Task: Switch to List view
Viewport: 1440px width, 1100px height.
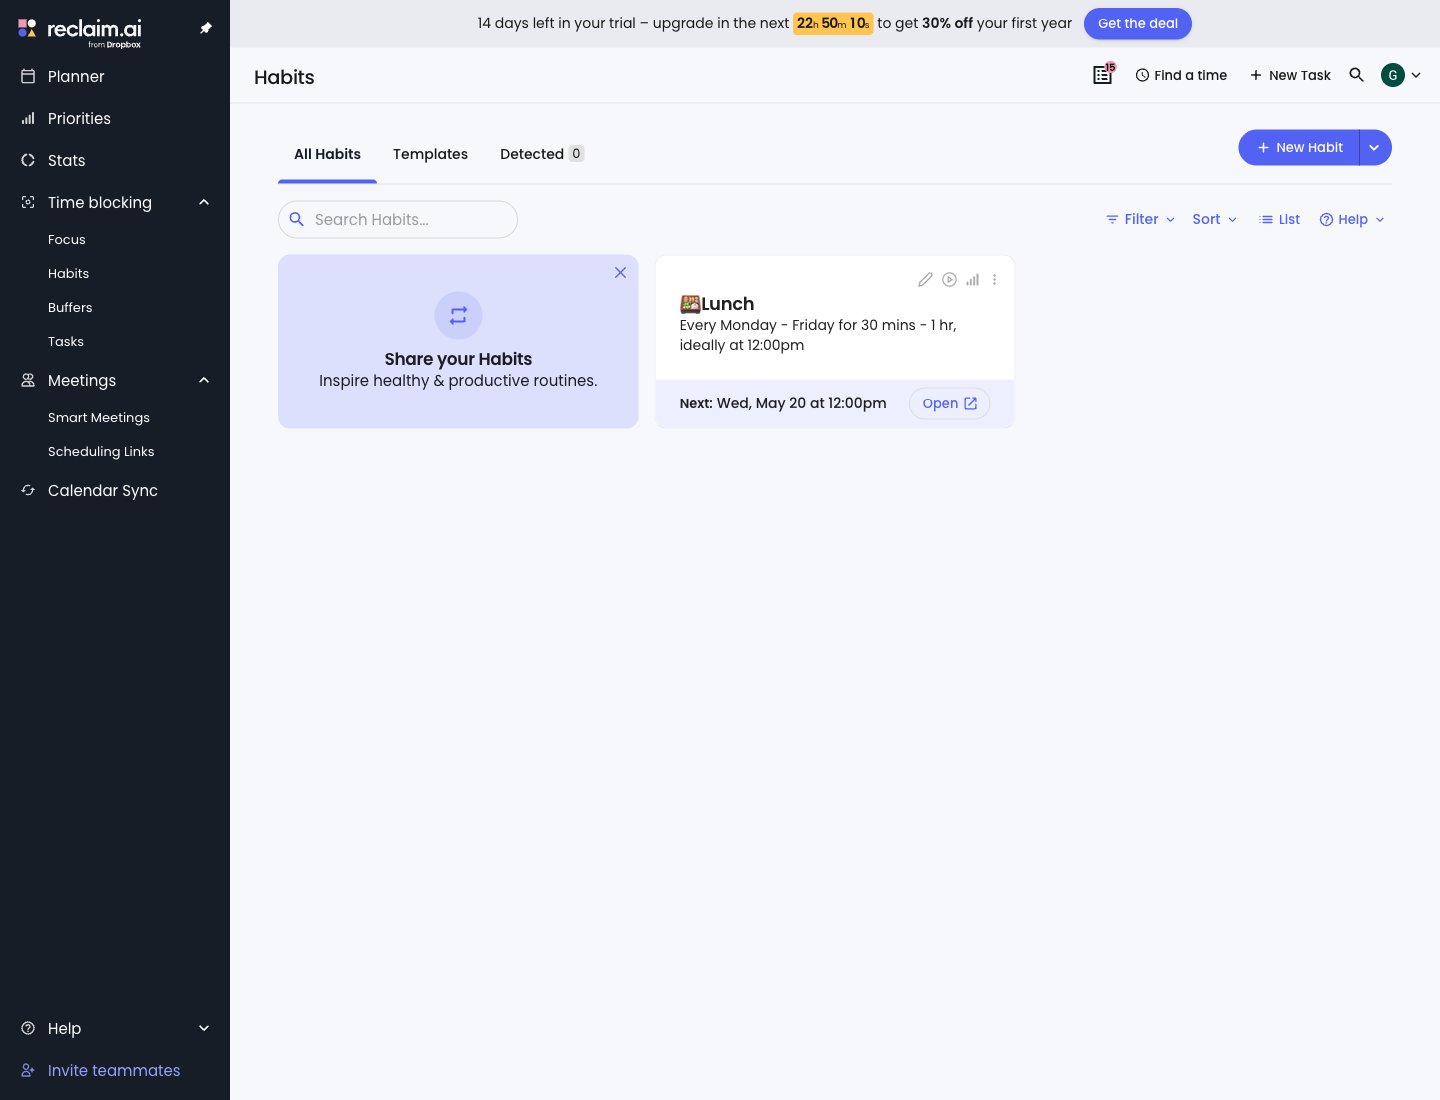Action: tap(1279, 219)
